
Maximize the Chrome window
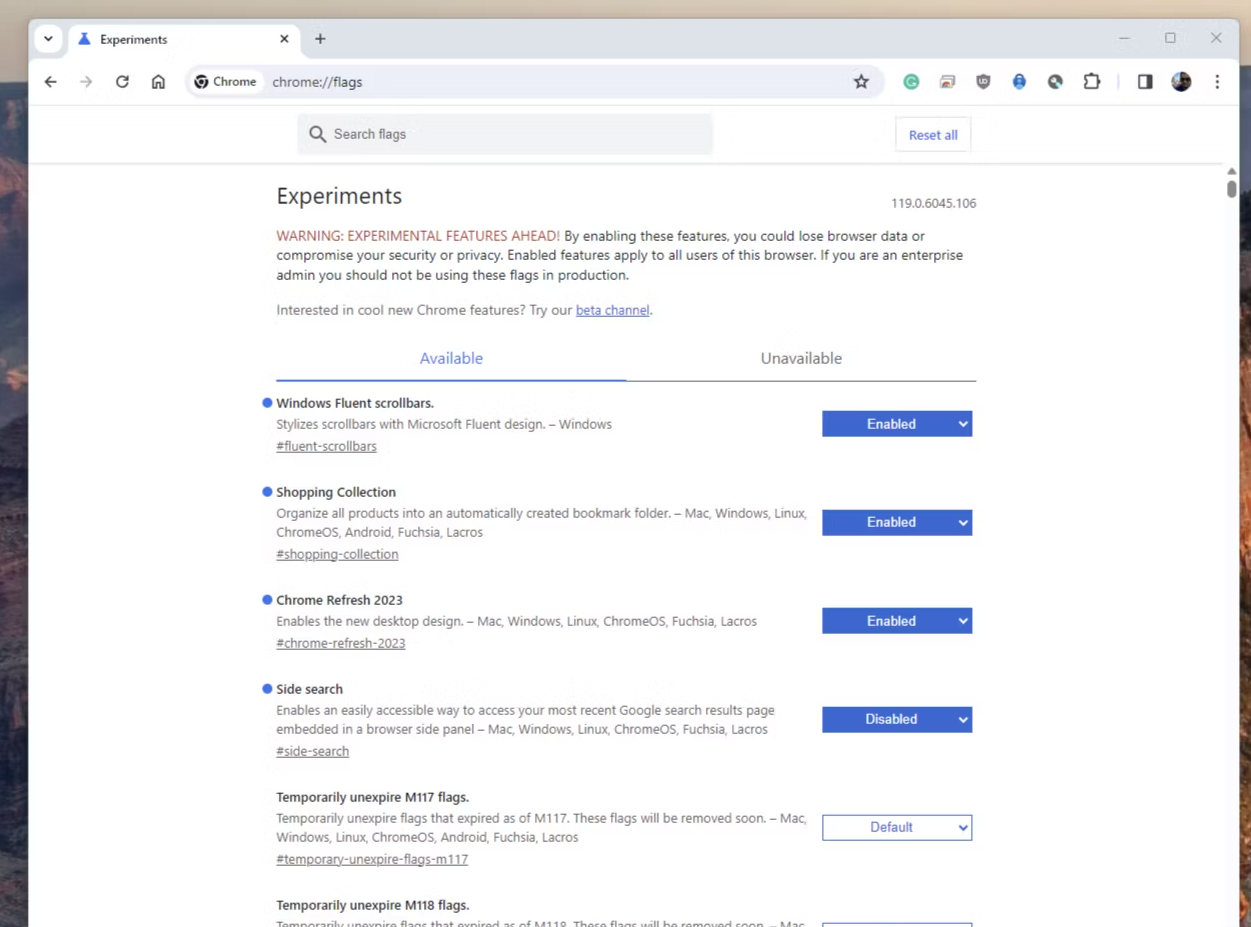(1170, 38)
